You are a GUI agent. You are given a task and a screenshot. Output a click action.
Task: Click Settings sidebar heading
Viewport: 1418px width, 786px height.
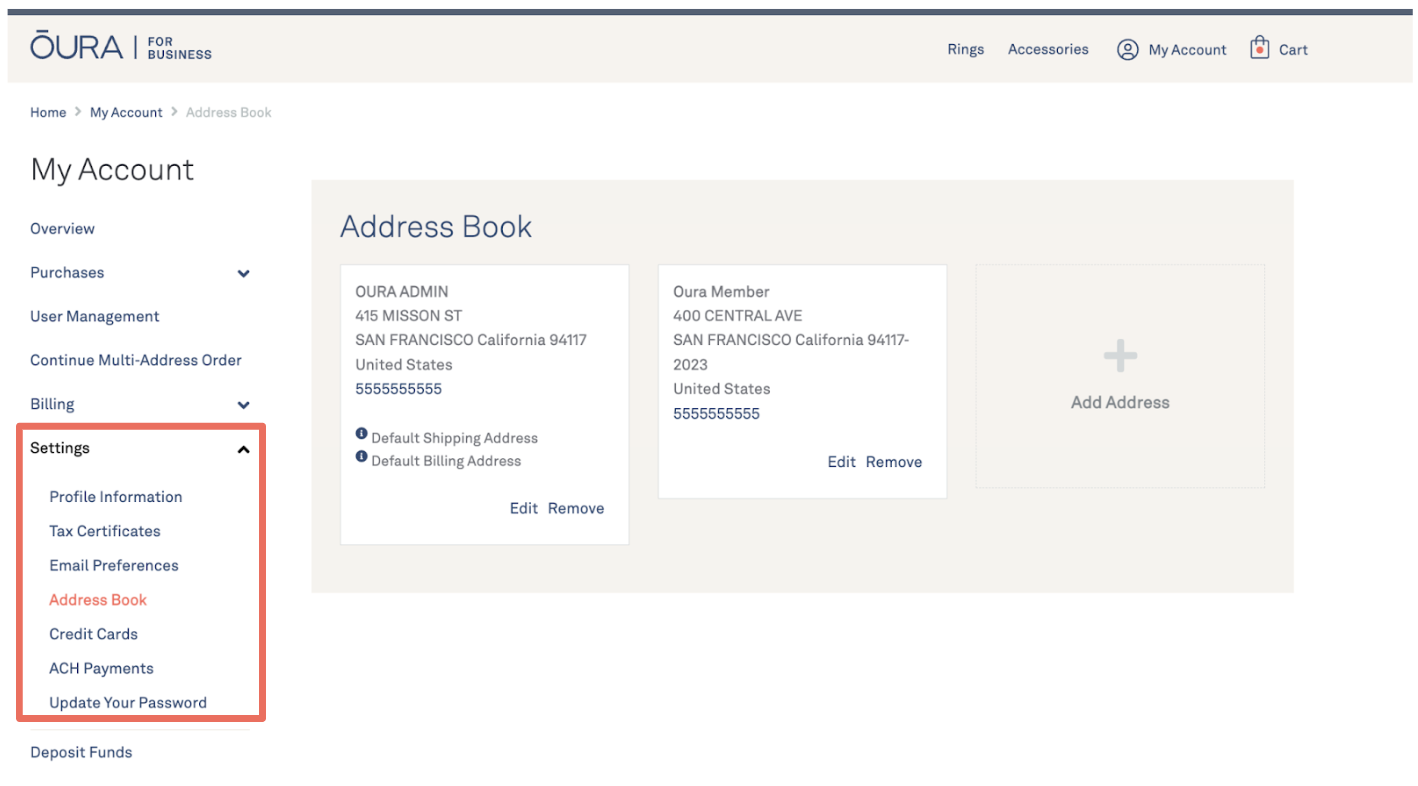[x=60, y=448]
